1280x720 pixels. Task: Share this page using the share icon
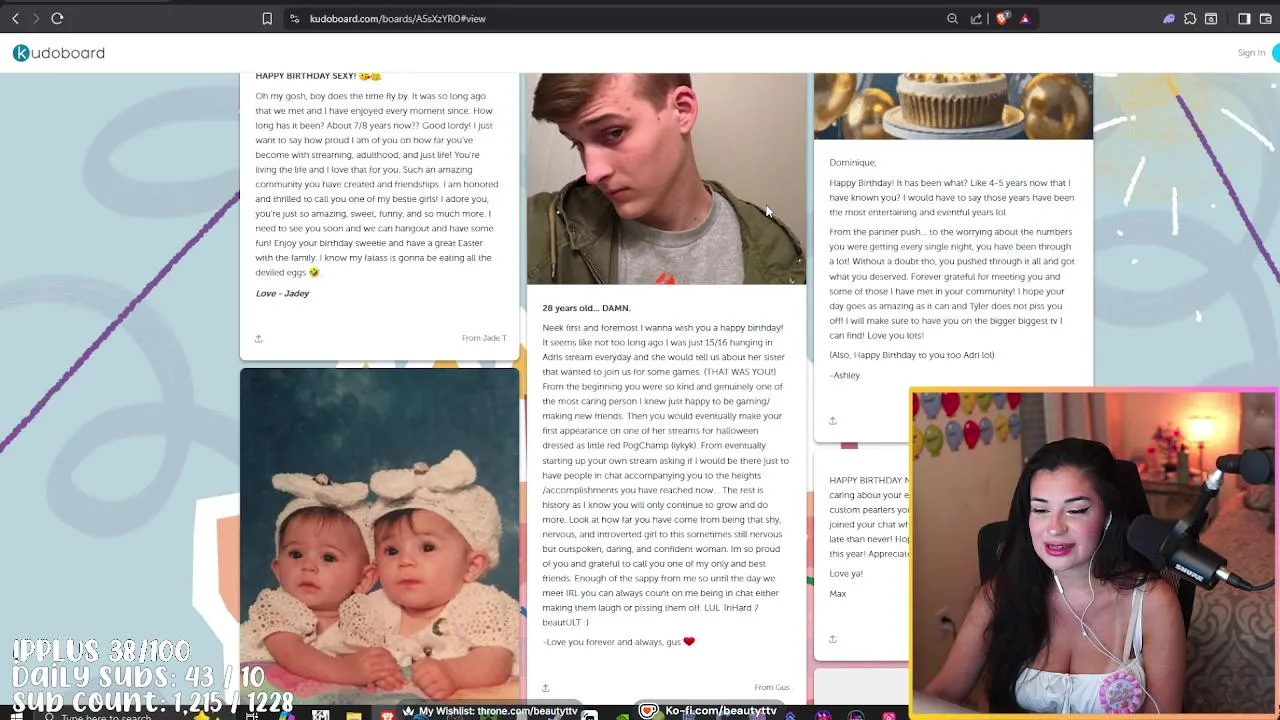point(976,18)
